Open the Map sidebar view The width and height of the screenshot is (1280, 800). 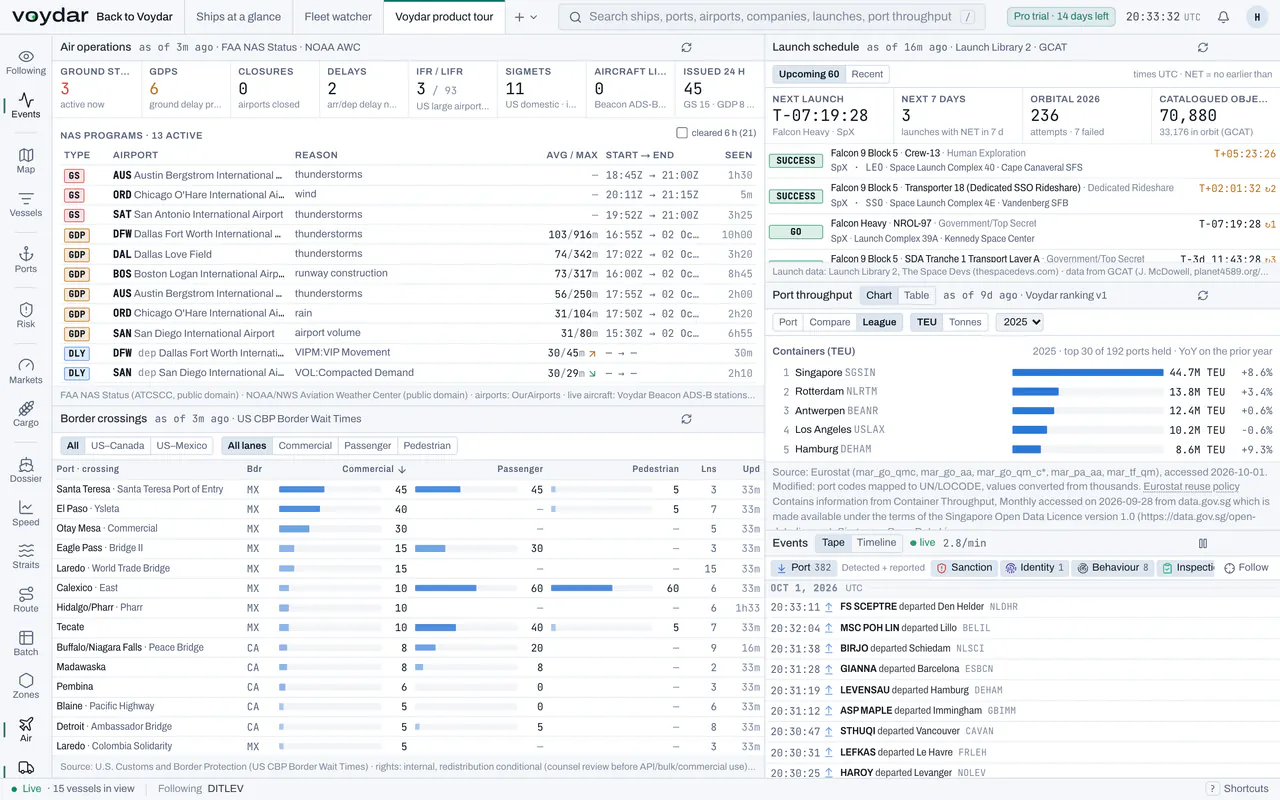26,161
